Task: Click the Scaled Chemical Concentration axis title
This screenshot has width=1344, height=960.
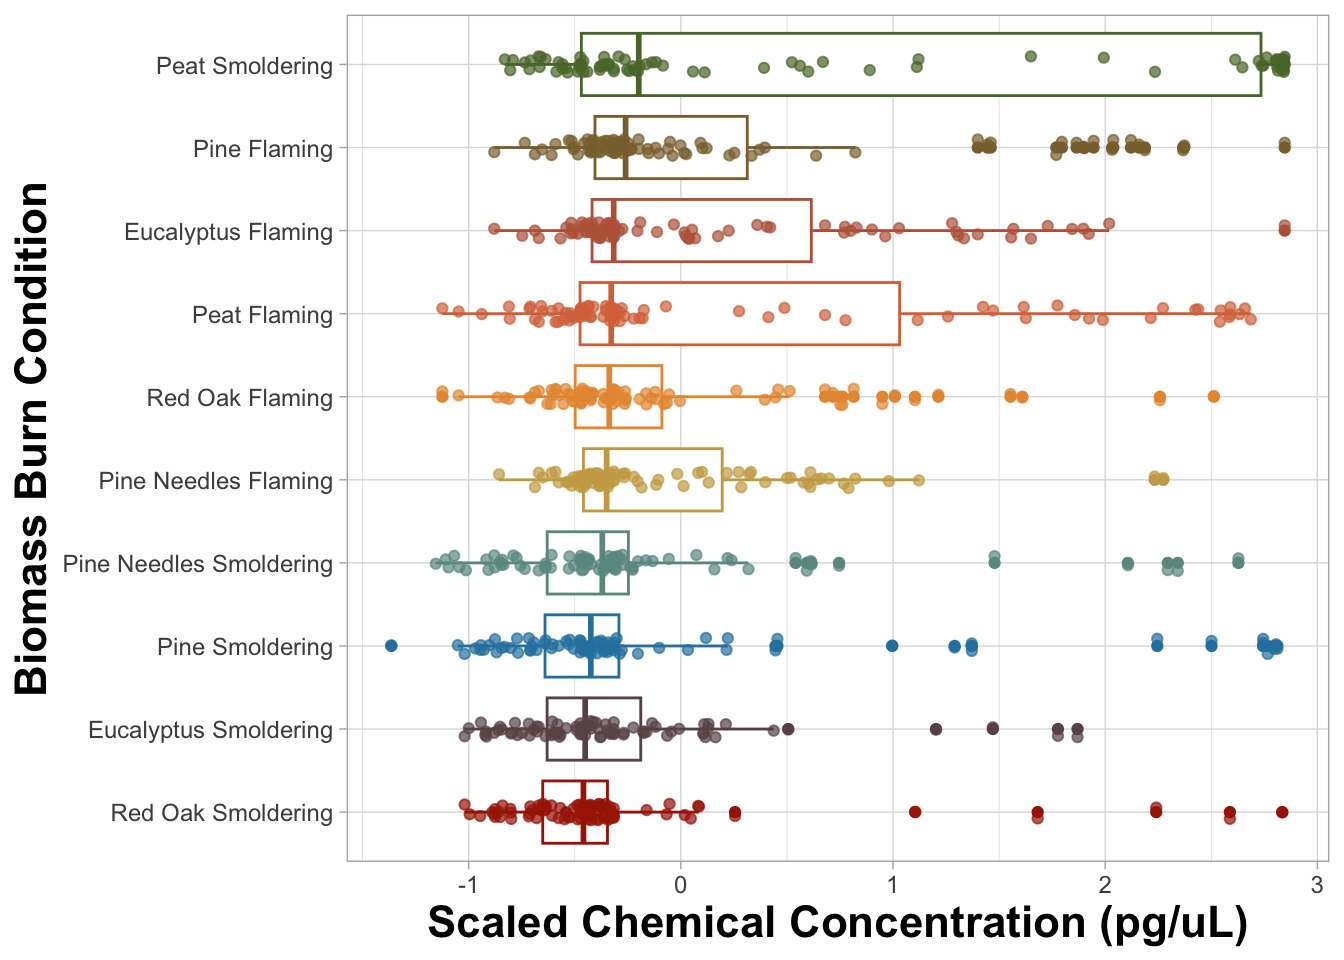Action: tap(837, 922)
